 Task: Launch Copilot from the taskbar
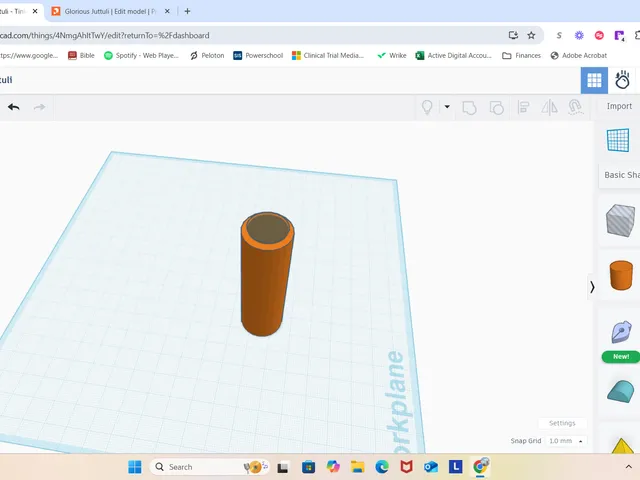[333, 467]
